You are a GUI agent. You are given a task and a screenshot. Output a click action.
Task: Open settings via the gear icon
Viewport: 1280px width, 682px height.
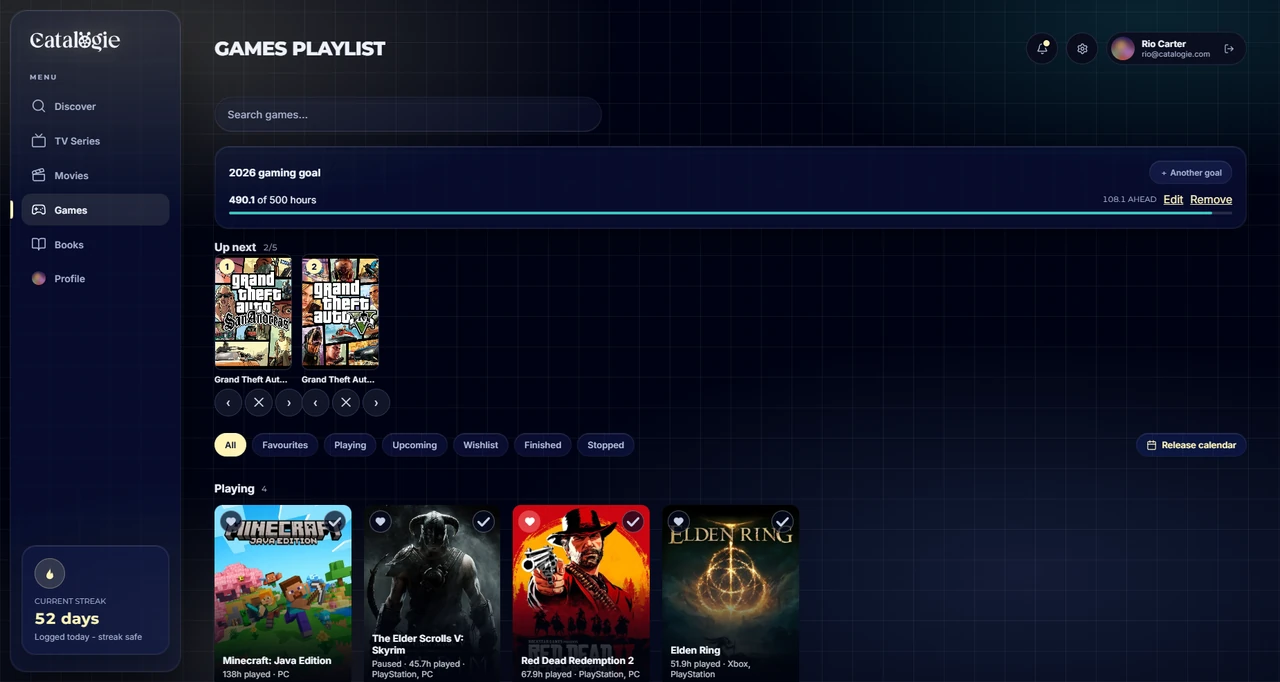coord(1082,48)
